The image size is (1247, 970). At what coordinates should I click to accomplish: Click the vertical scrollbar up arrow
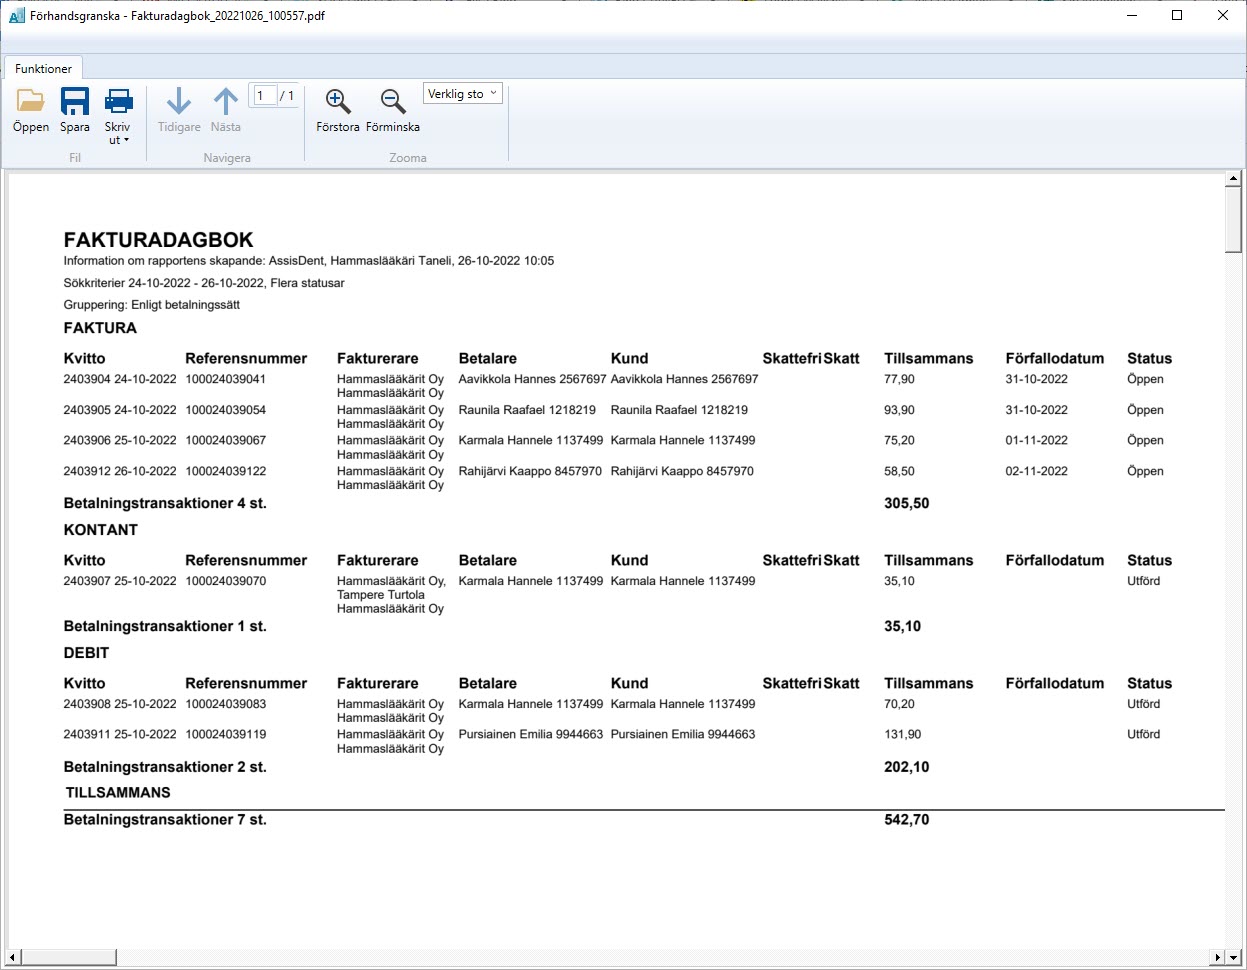(1233, 180)
